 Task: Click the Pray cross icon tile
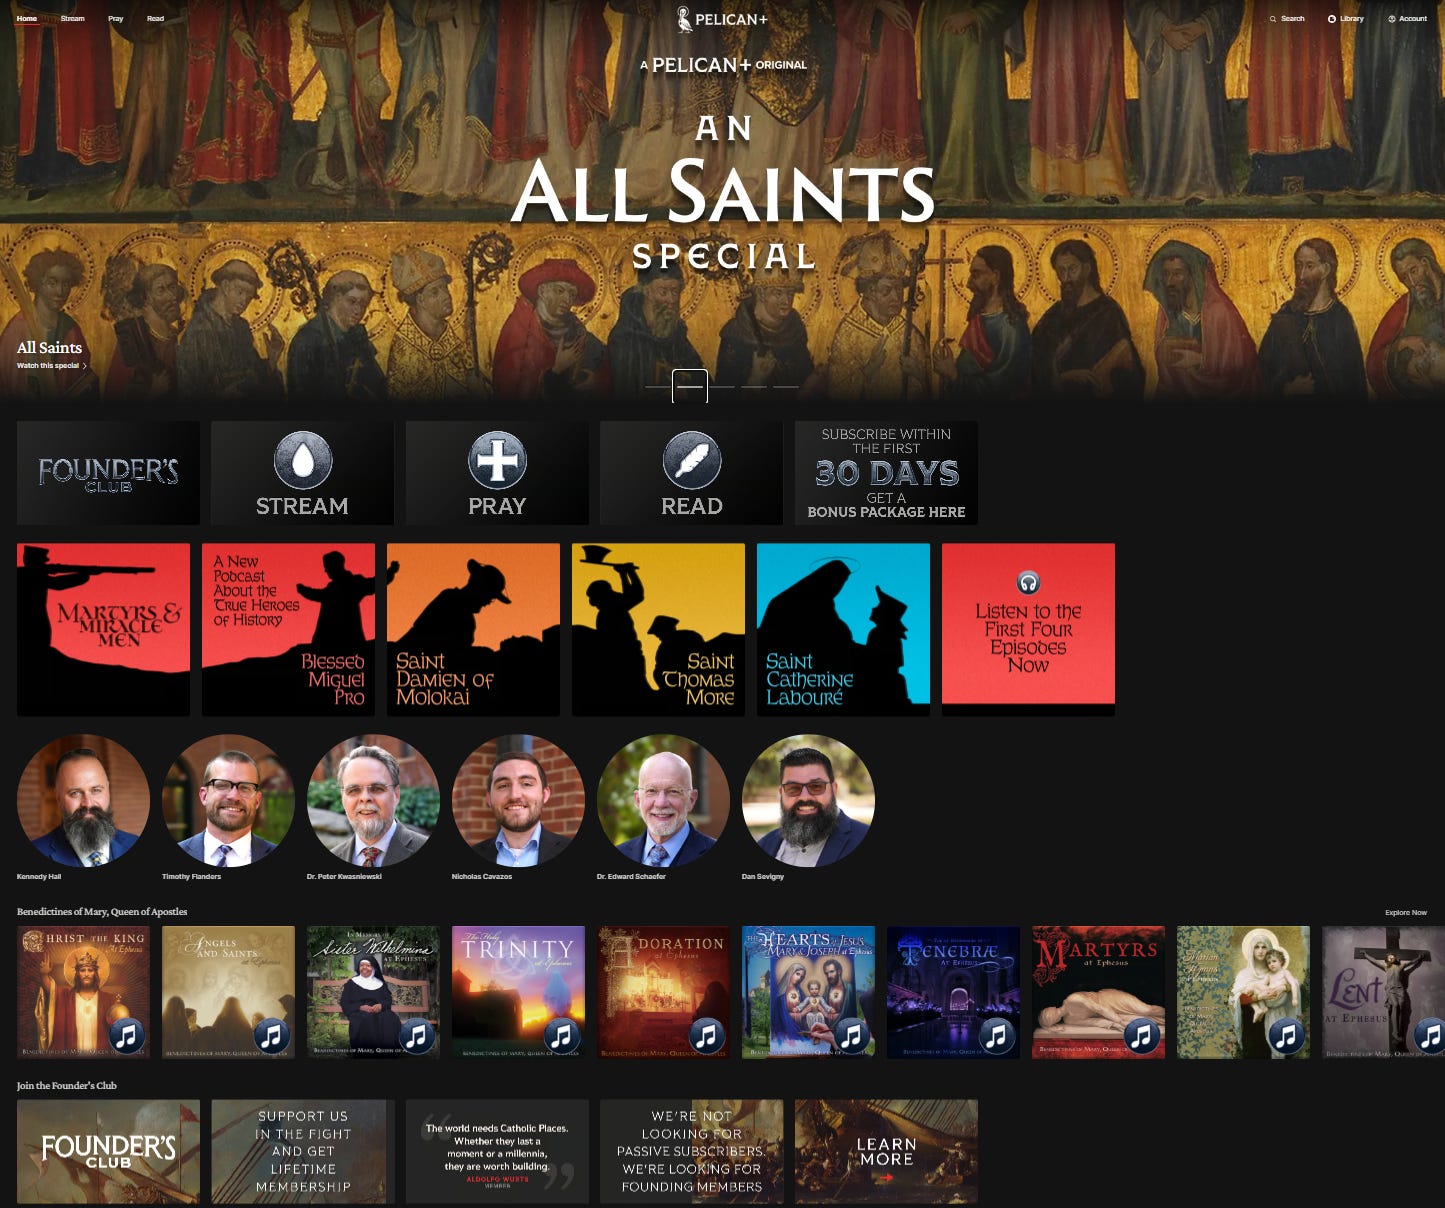click(497, 473)
